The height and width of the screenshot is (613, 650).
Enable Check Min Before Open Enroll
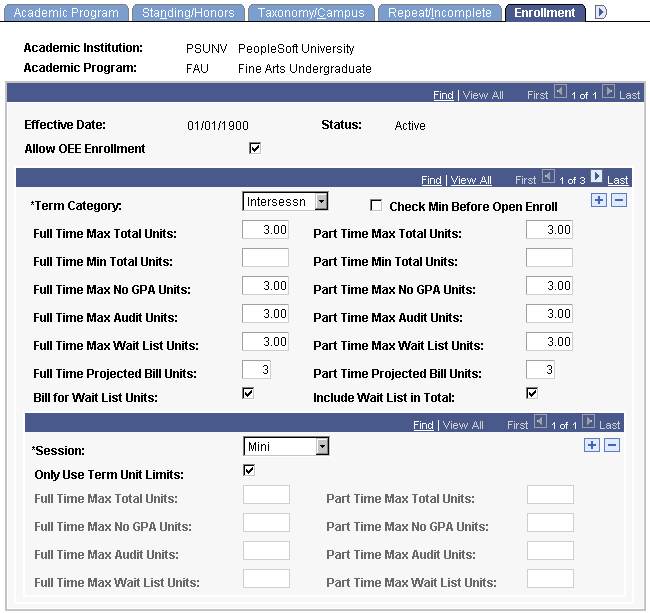tap(376, 206)
